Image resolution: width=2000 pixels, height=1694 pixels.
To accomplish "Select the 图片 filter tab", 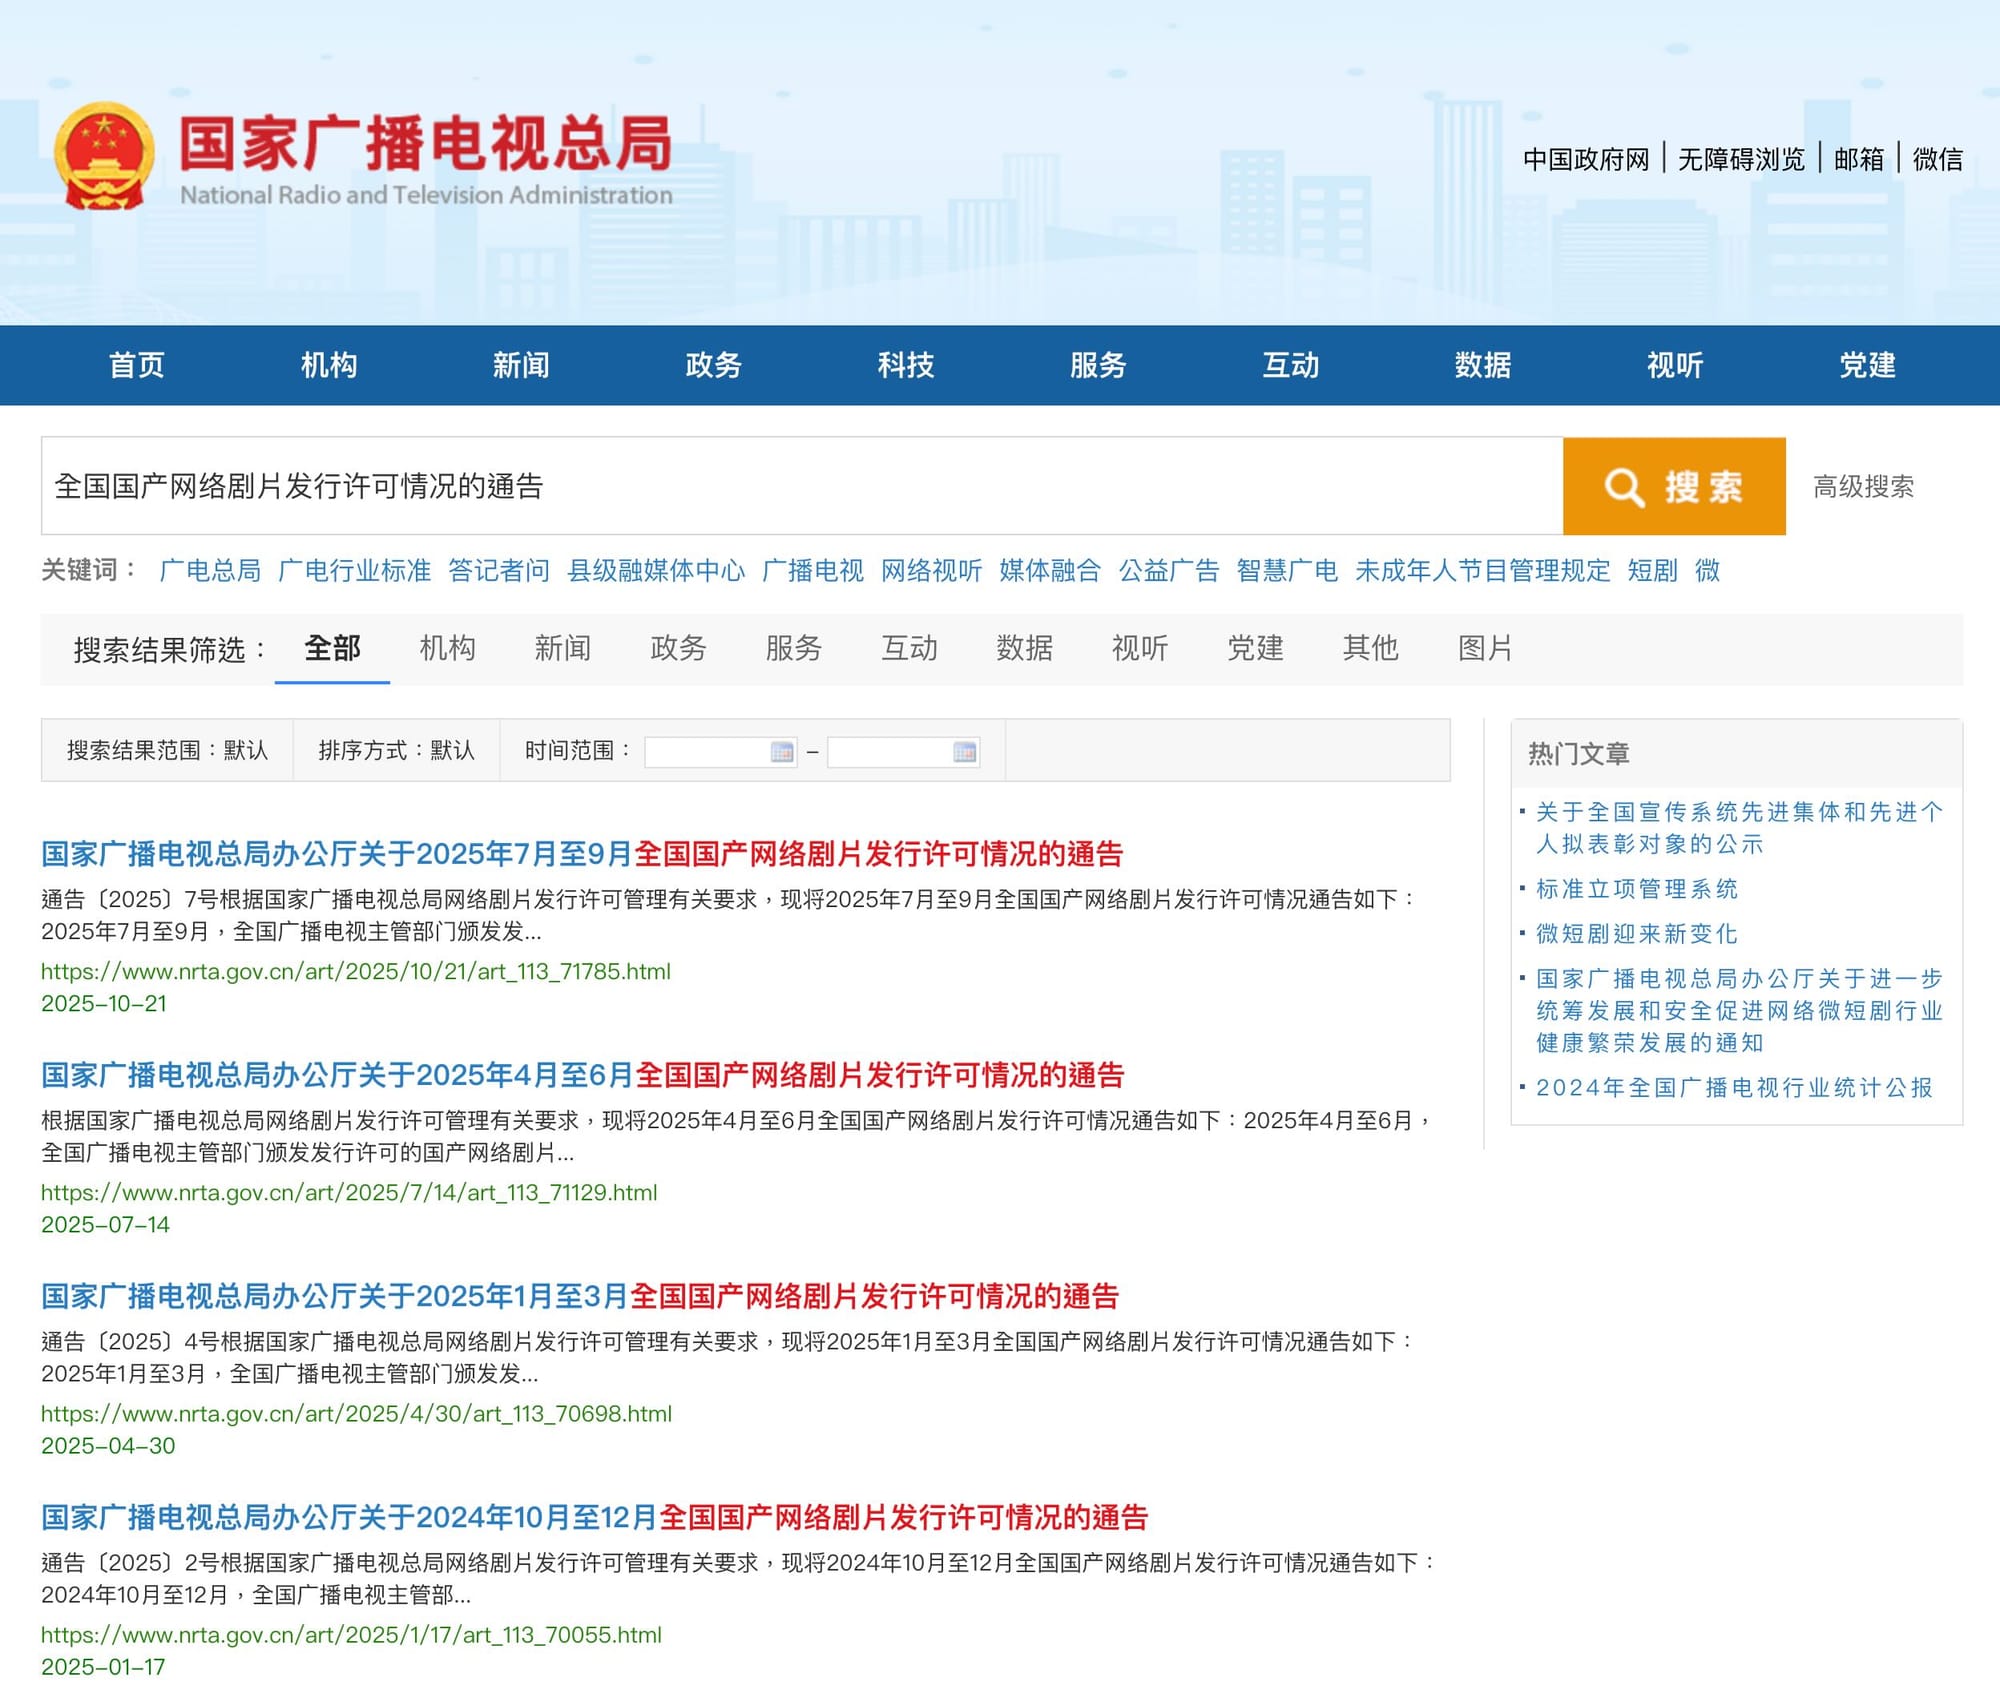I will click(x=1485, y=648).
